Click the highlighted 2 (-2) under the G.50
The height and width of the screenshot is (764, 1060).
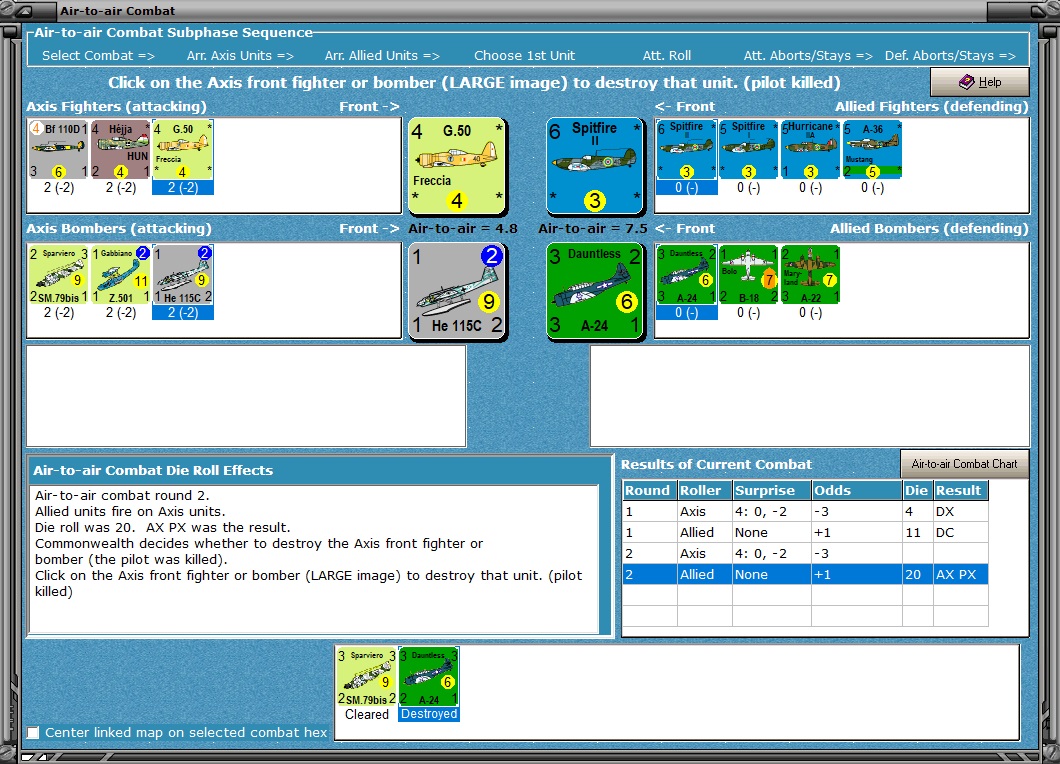(x=183, y=187)
